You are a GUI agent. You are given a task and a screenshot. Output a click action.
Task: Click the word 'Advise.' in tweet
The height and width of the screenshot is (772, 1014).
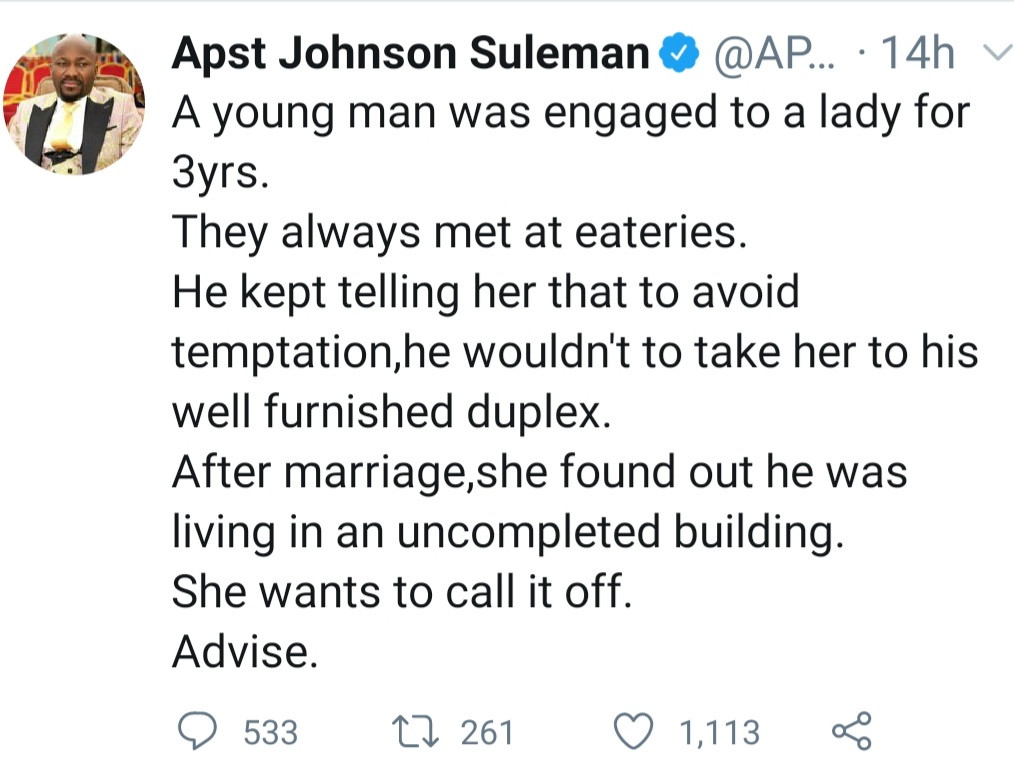pyautogui.click(x=245, y=650)
